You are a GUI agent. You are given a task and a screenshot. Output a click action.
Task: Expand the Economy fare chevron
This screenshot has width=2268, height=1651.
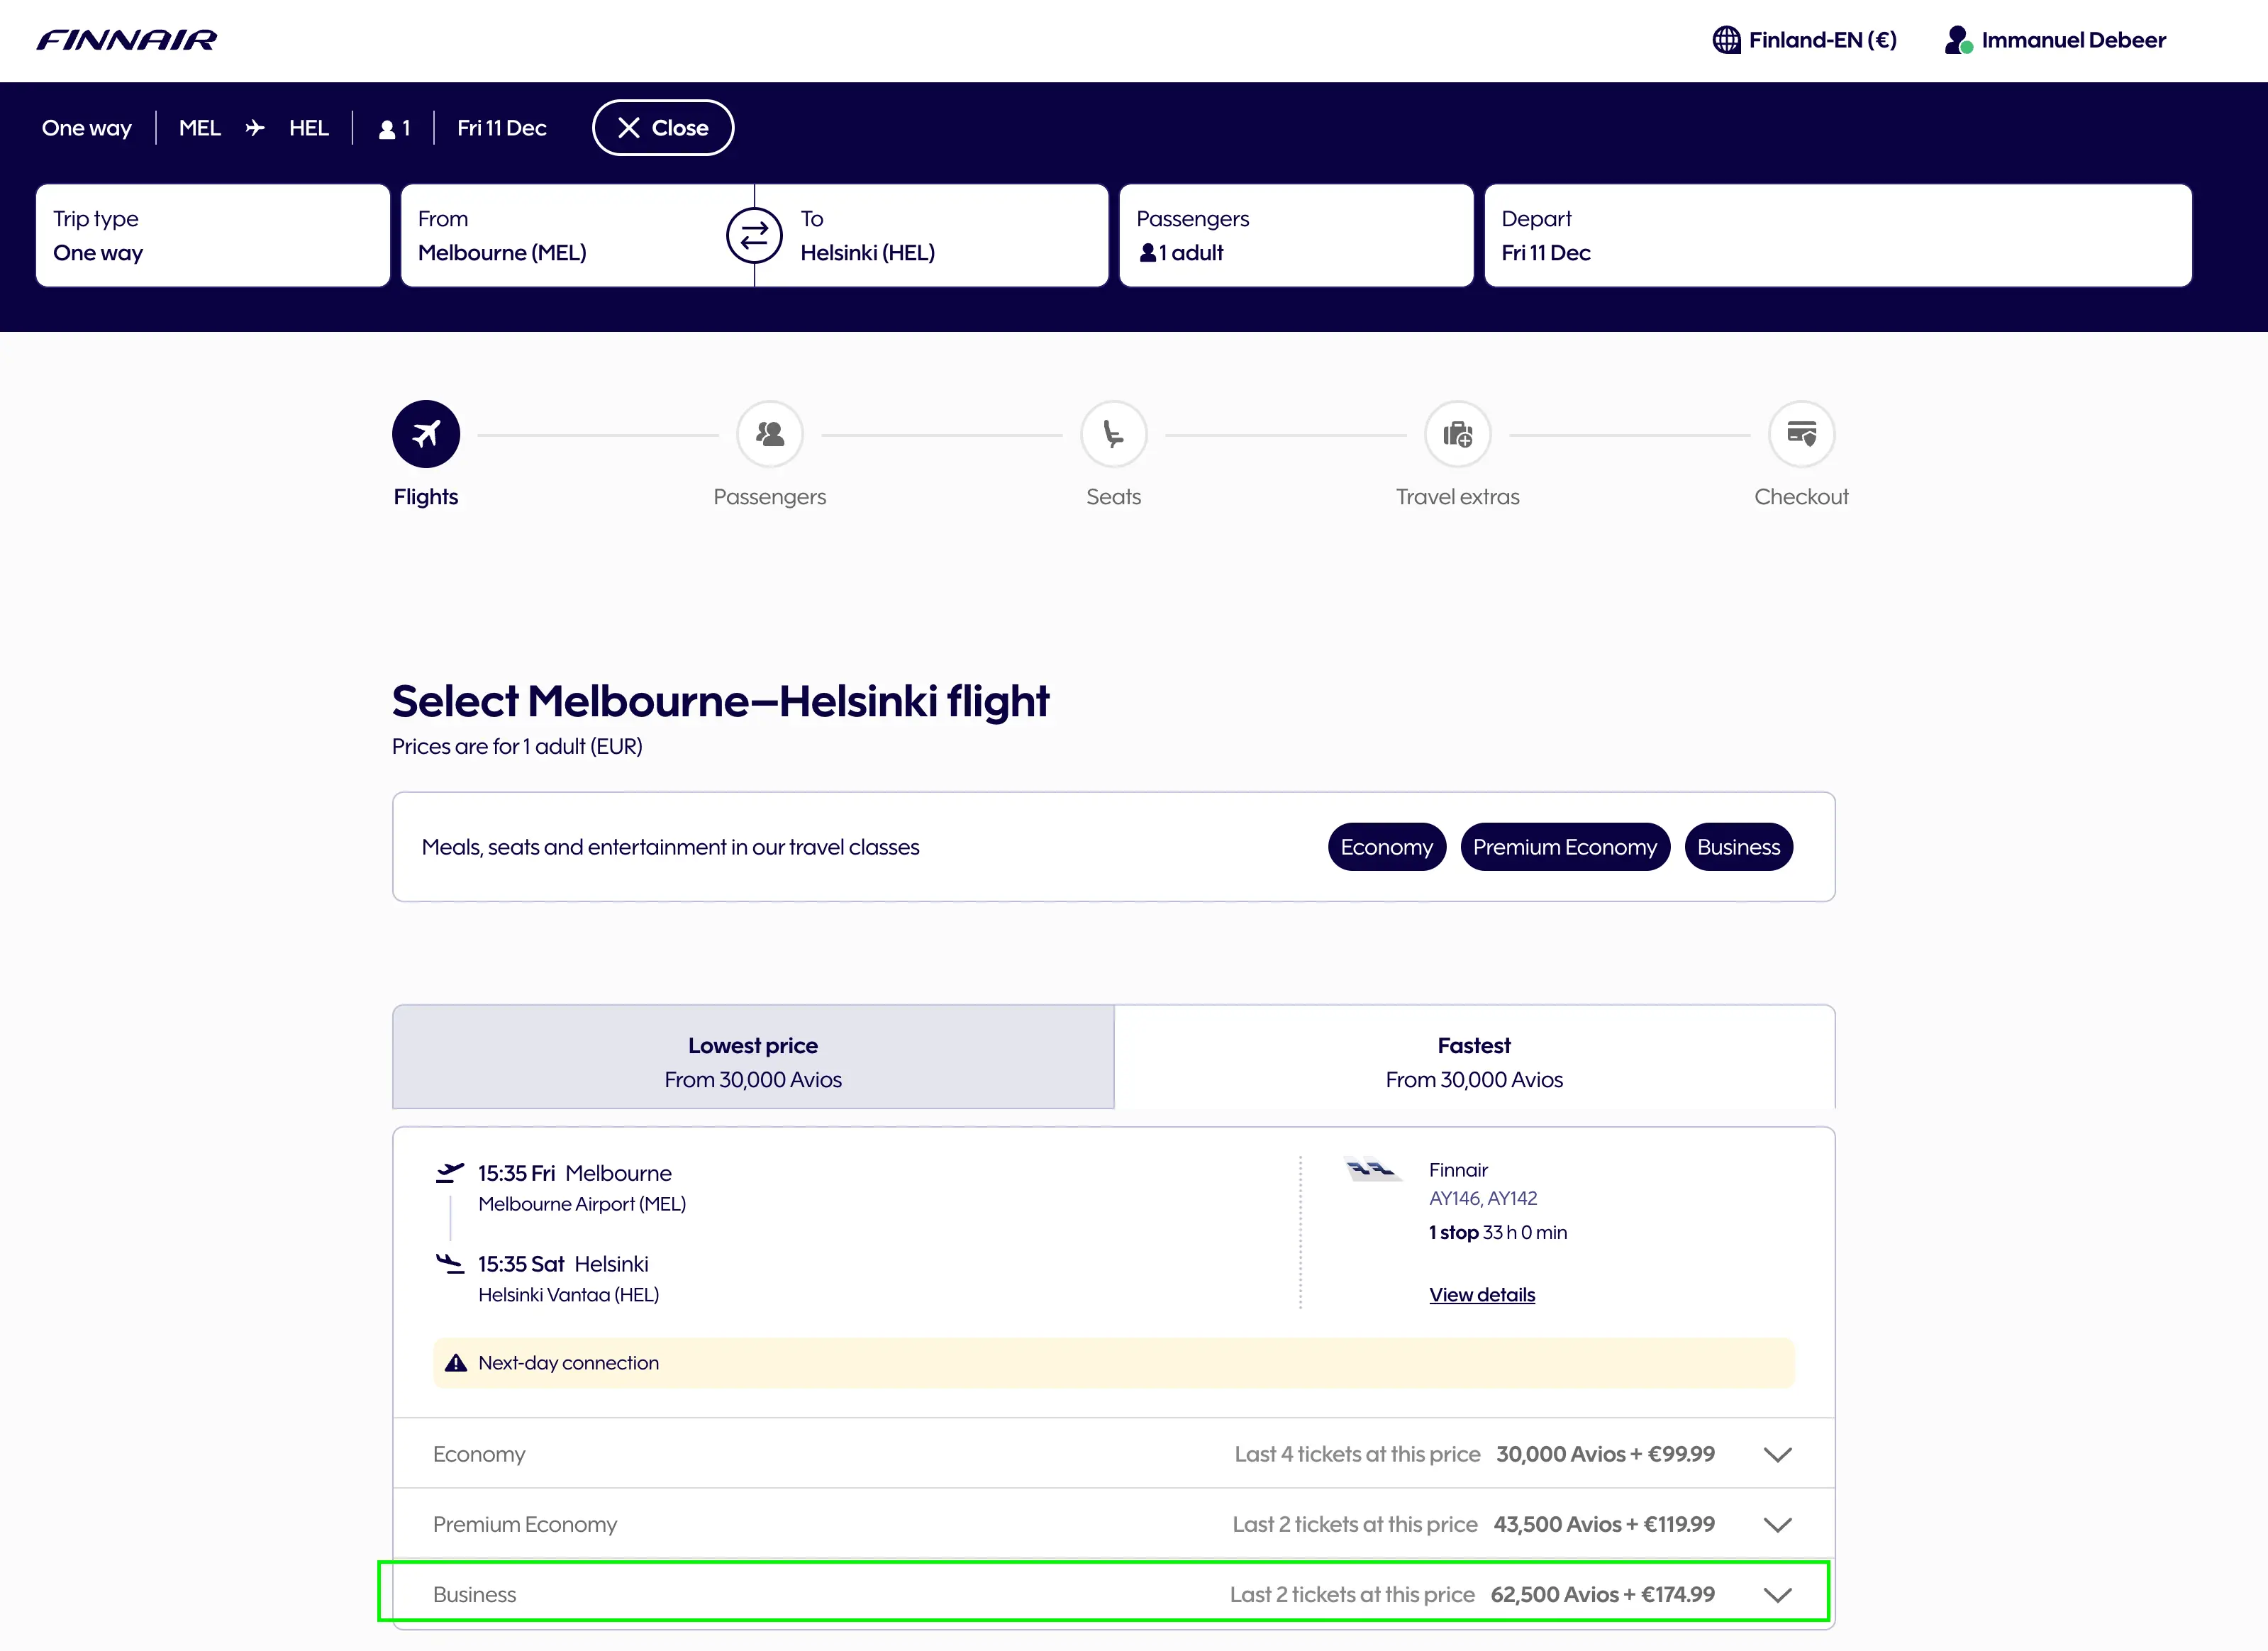pyautogui.click(x=1777, y=1454)
